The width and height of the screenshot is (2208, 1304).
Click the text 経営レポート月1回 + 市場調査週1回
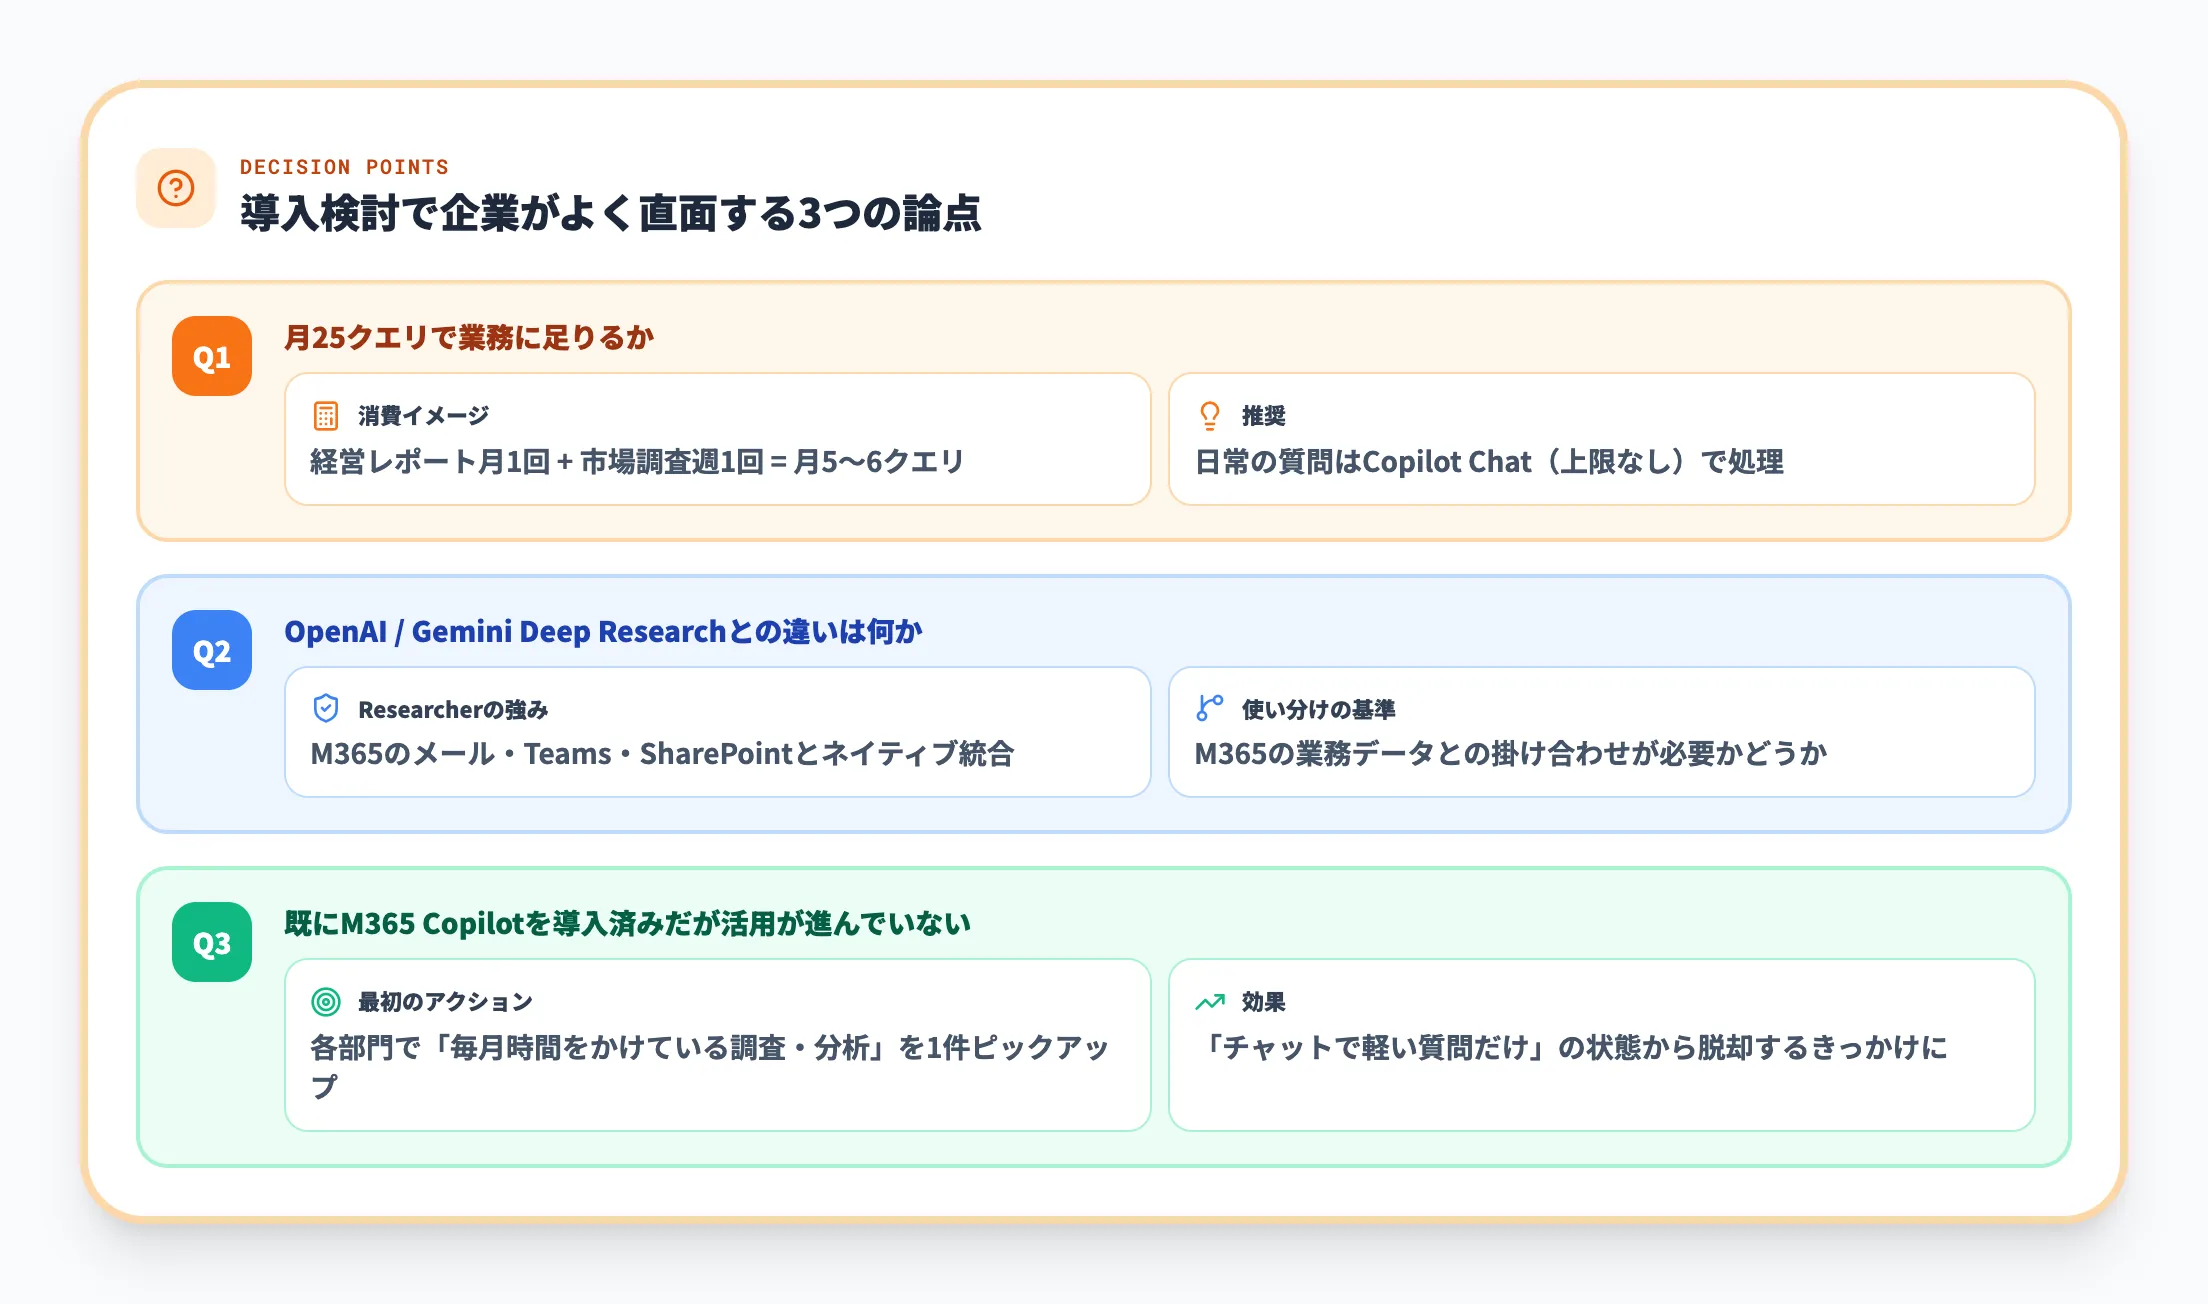pos(538,462)
